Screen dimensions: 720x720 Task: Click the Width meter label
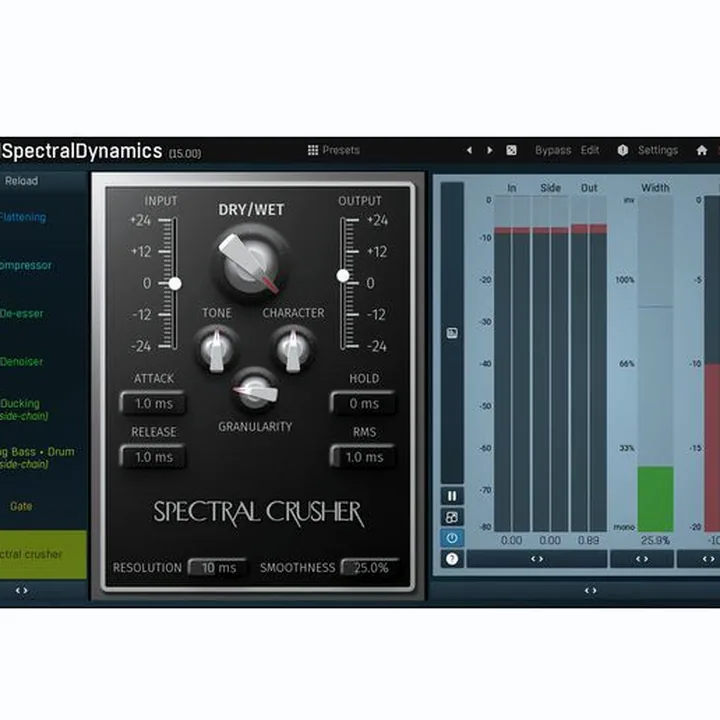pyautogui.click(x=655, y=188)
